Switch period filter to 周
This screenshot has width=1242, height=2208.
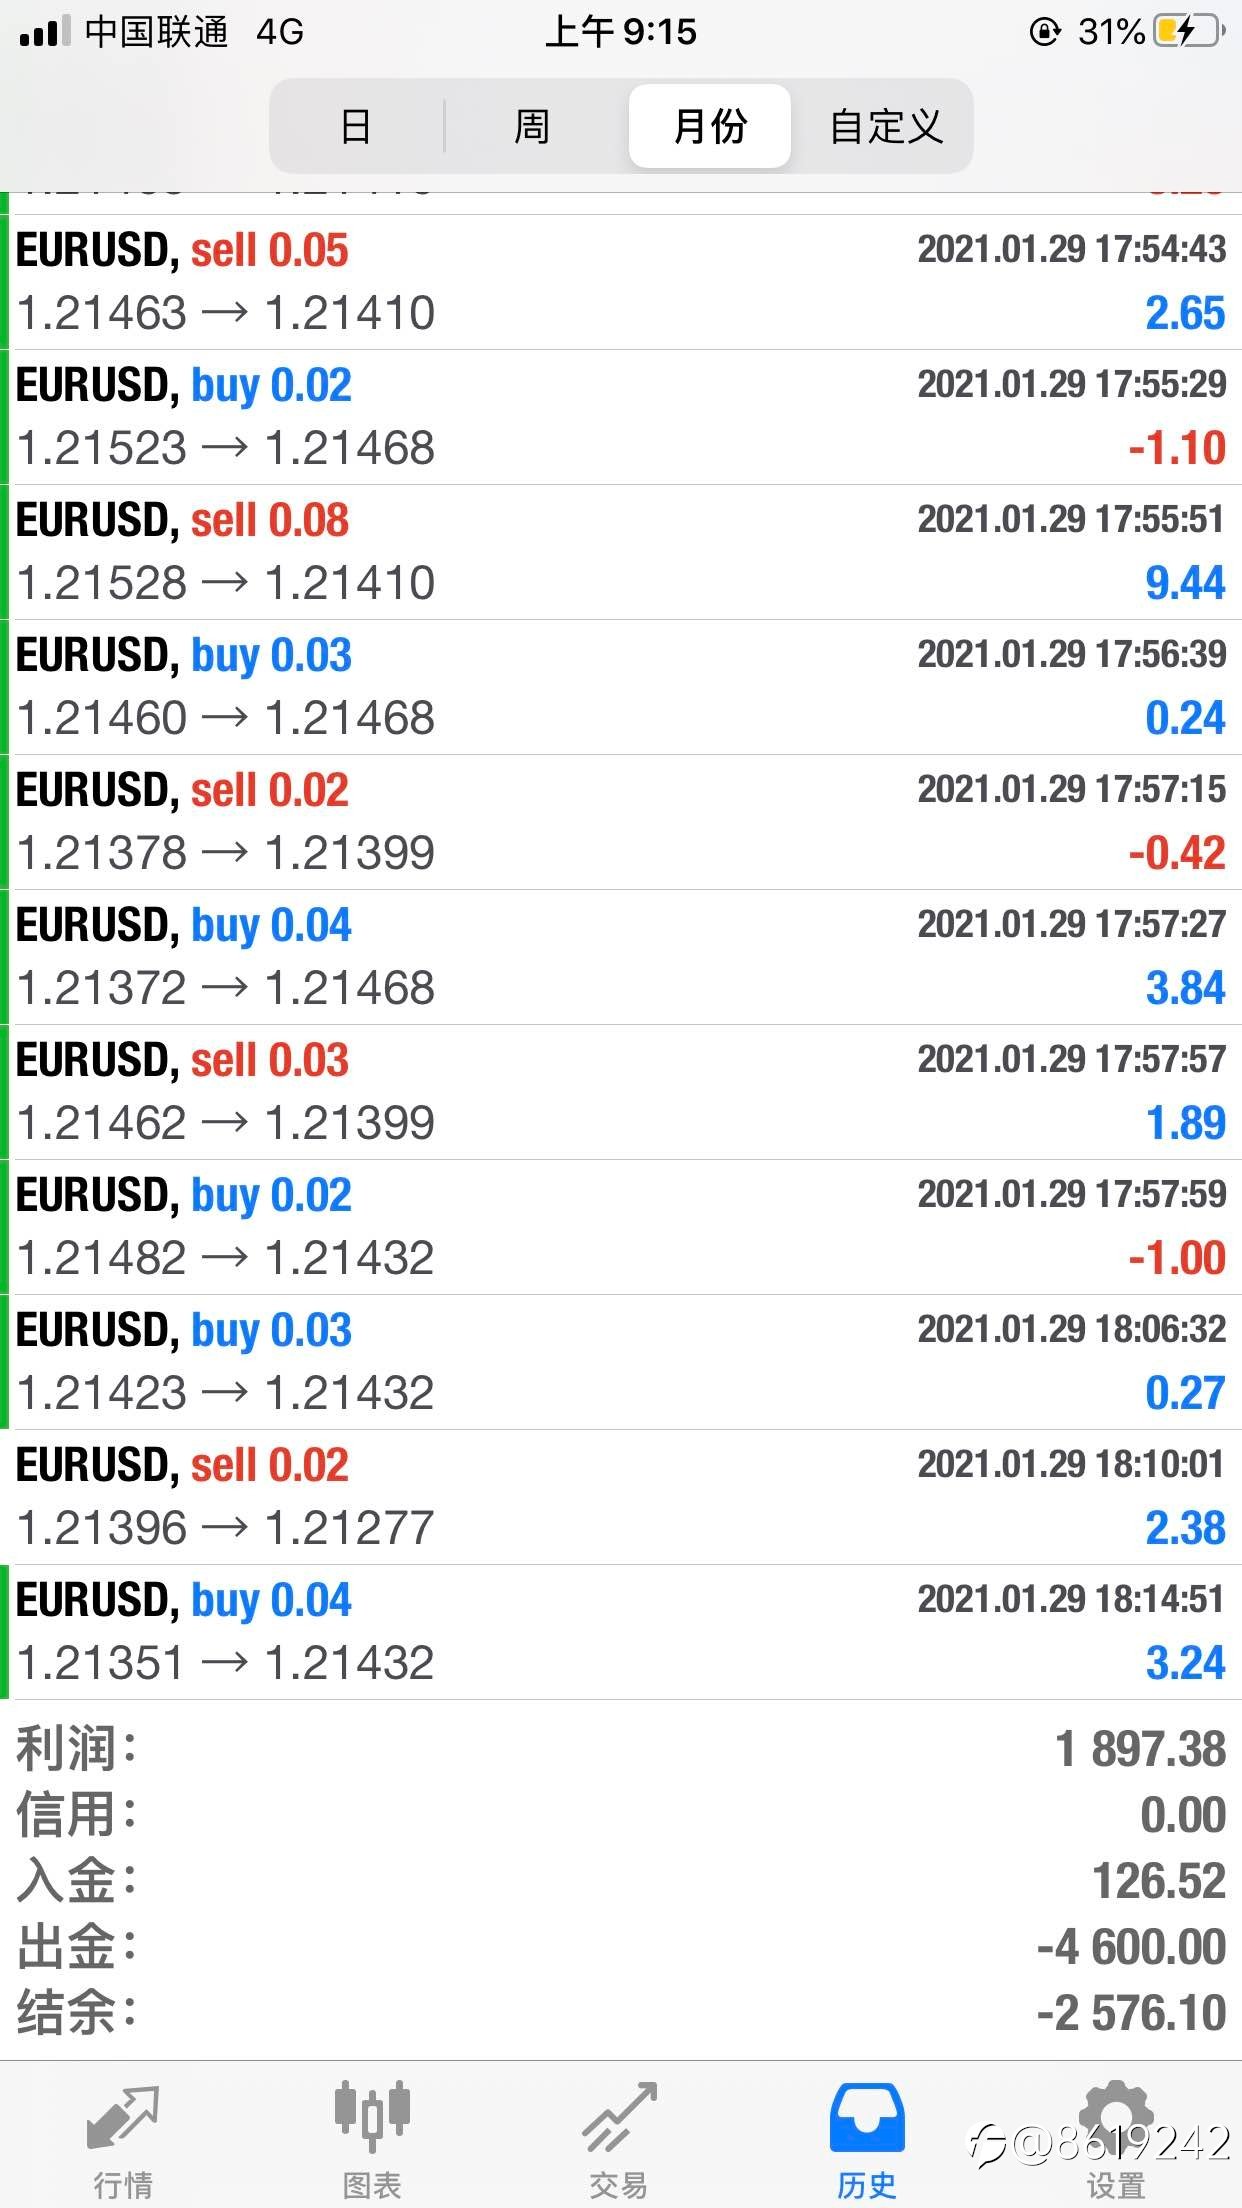pos(533,126)
